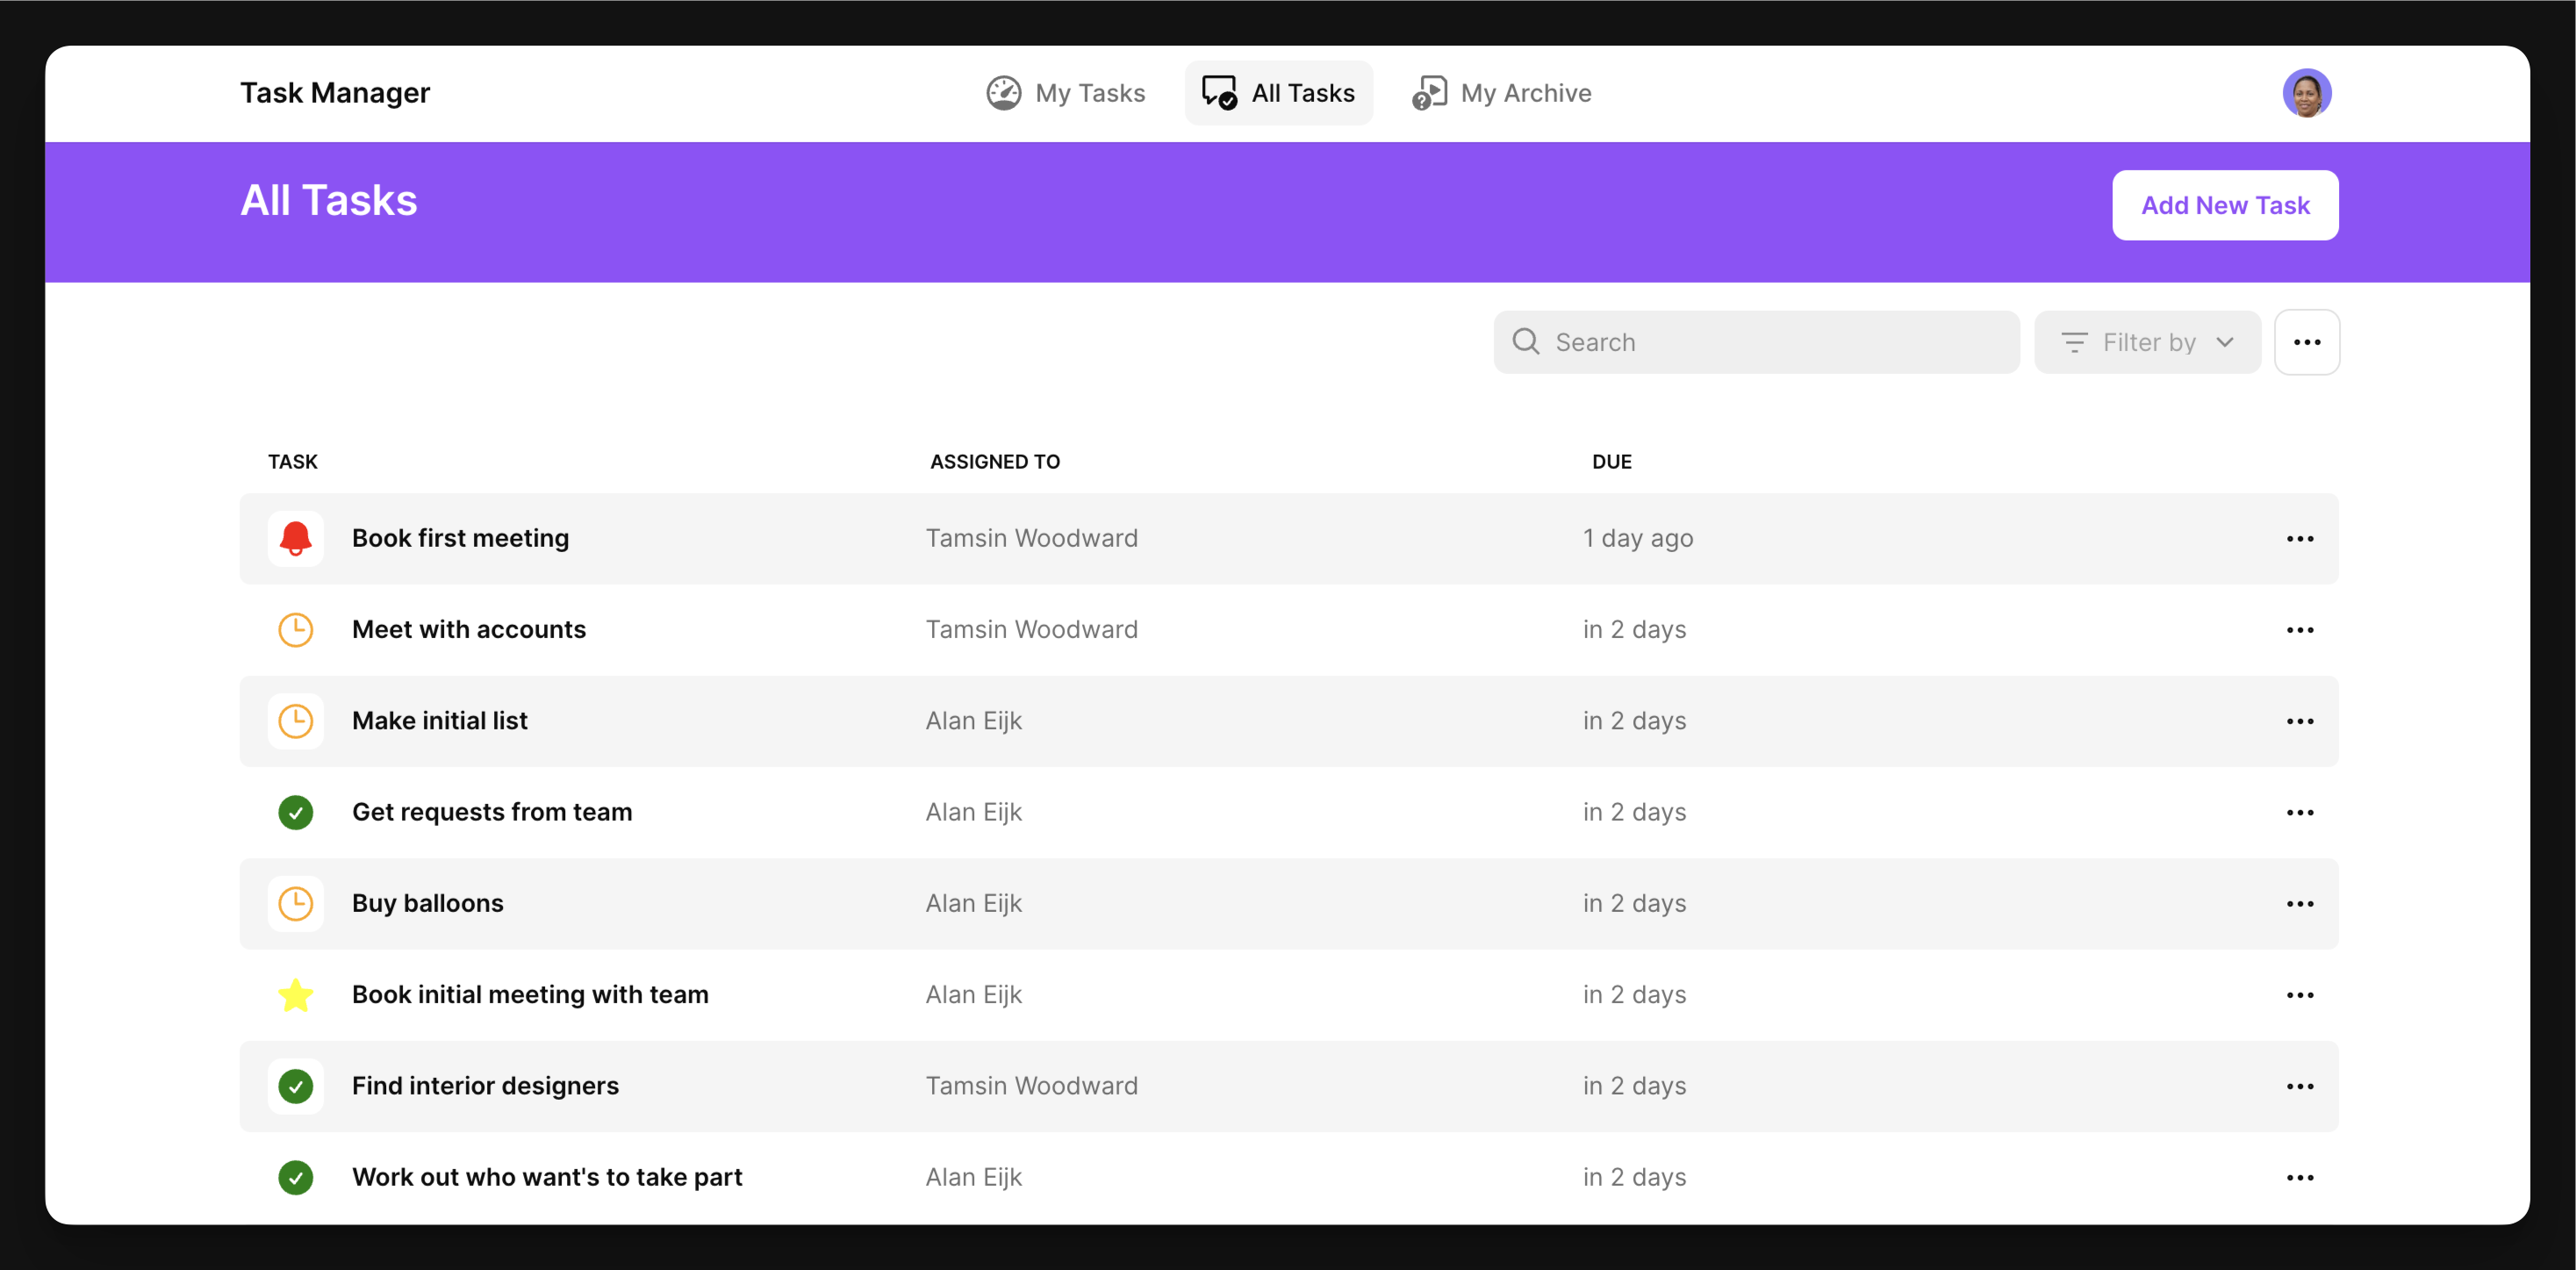2576x1270 pixels.
Task: Click the clock icon beside Buy balloons
Action: [295, 904]
